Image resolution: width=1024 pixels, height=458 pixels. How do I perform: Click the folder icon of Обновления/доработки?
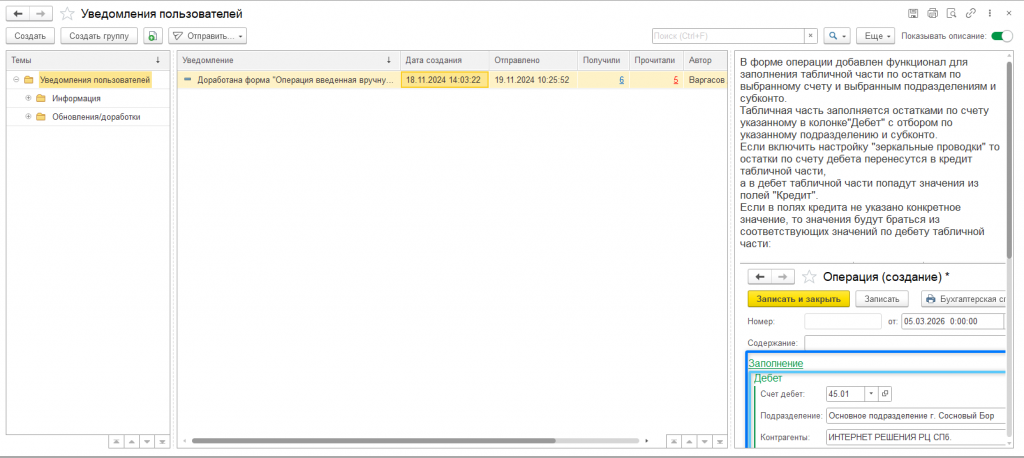(x=40, y=117)
